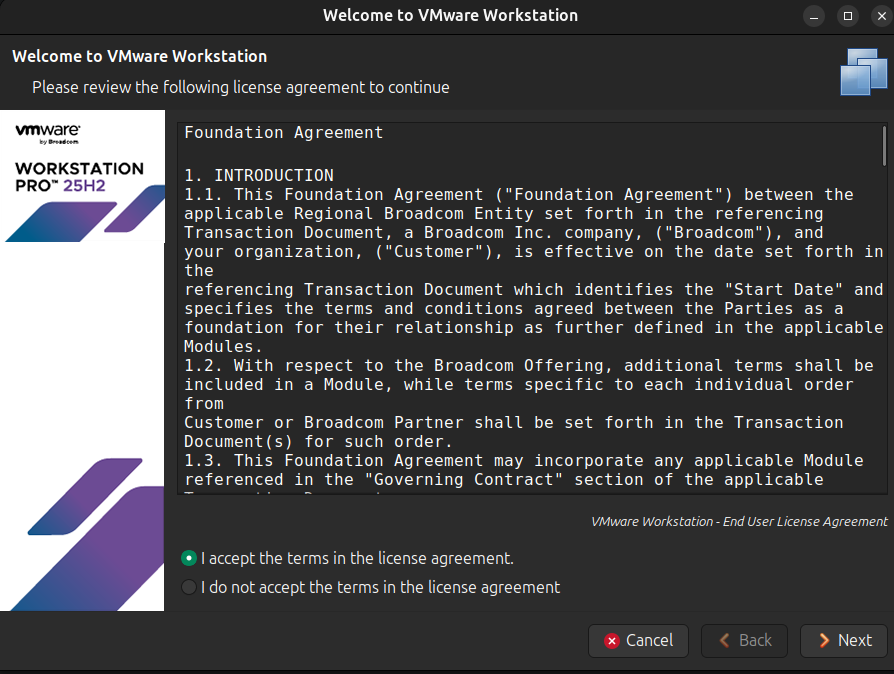Click the Cancel button
The height and width of the screenshot is (674, 894).
638,641
